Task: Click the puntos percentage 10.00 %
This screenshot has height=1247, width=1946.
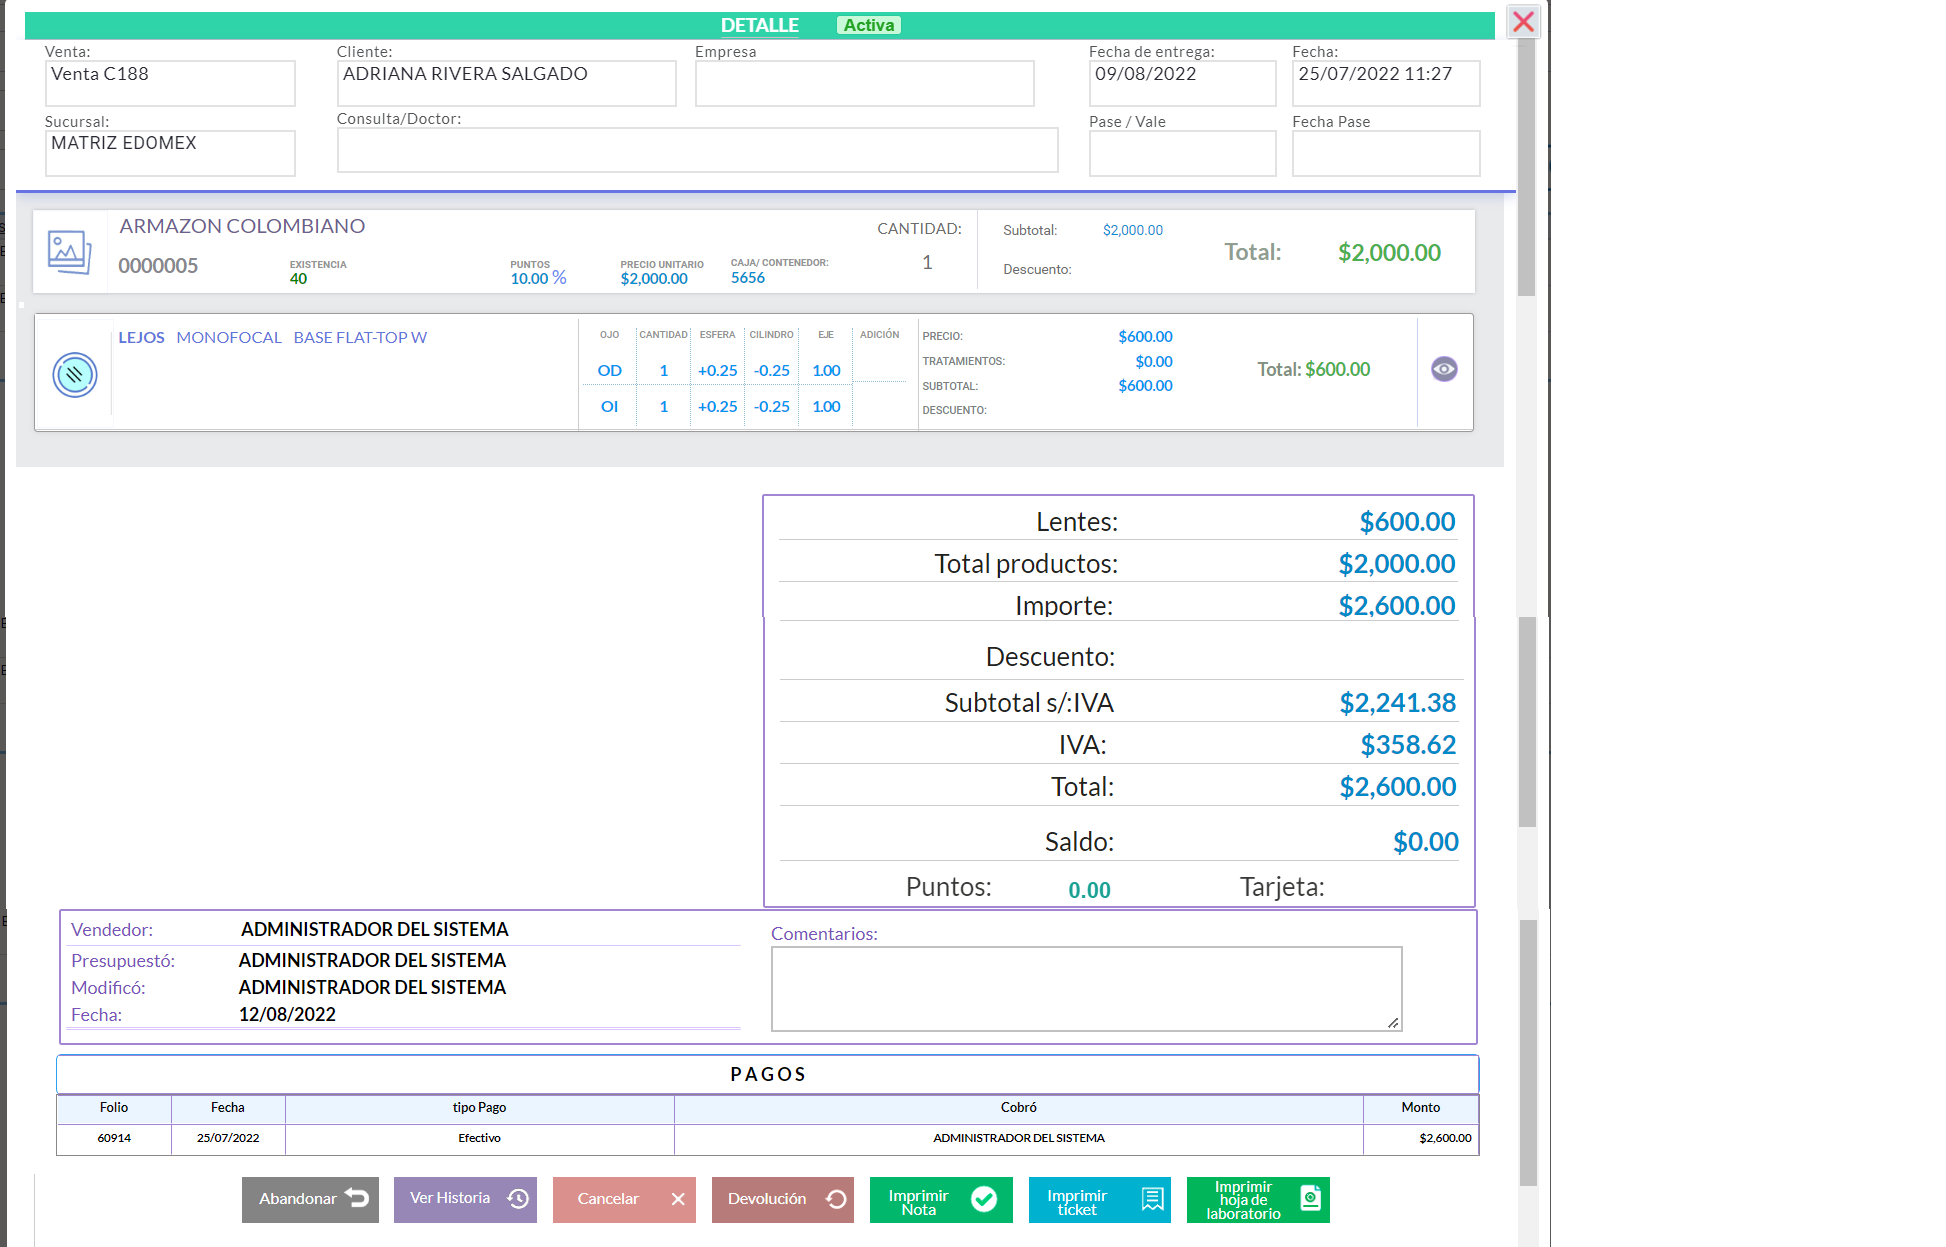Action: [x=538, y=279]
